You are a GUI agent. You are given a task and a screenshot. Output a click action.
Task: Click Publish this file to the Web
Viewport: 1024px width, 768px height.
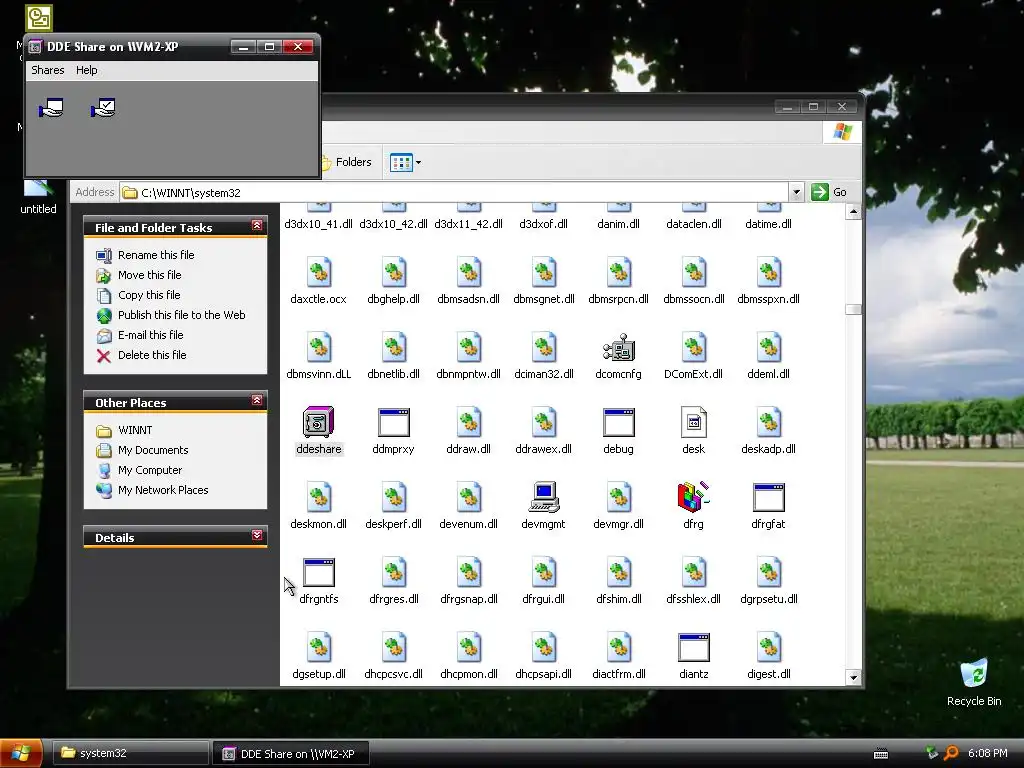pyautogui.click(x=182, y=315)
